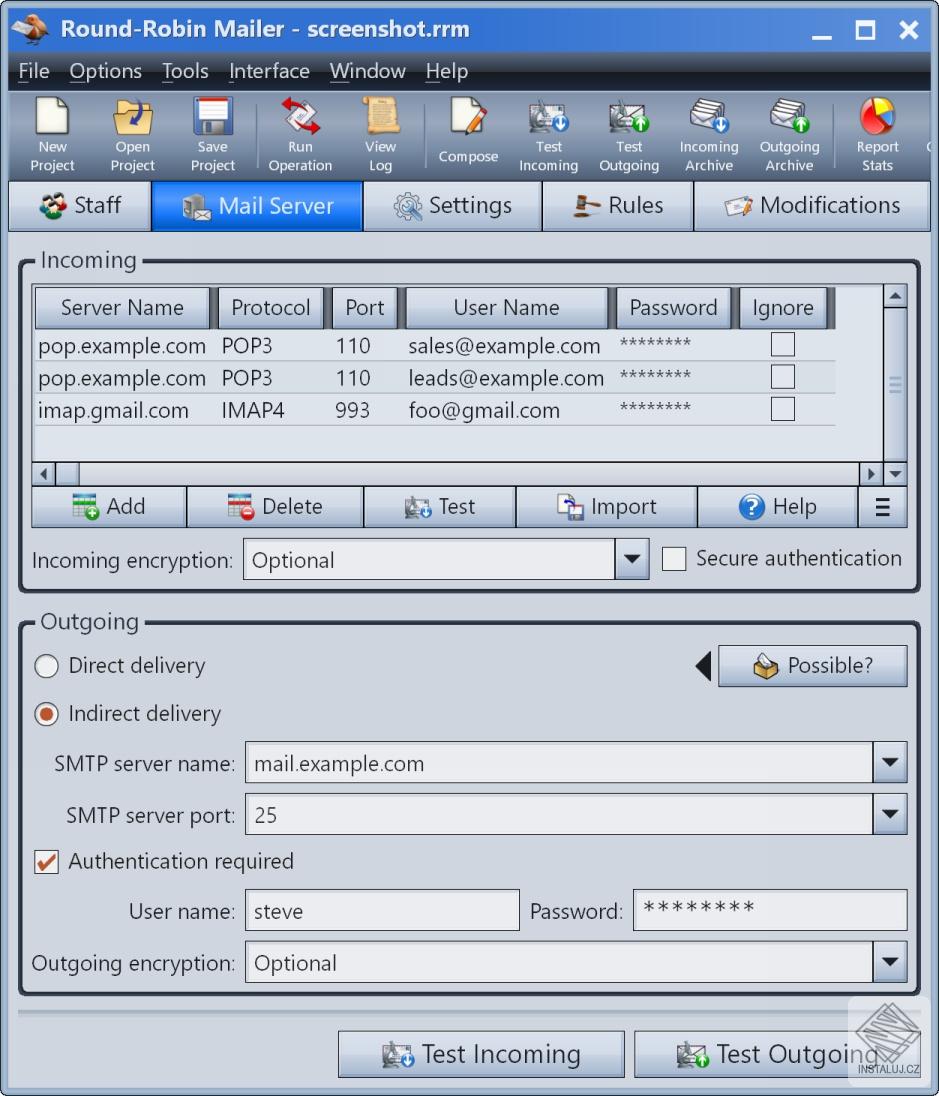Add a new incoming server row
Image resolution: width=939 pixels, height=1096 pixels.
109,507
